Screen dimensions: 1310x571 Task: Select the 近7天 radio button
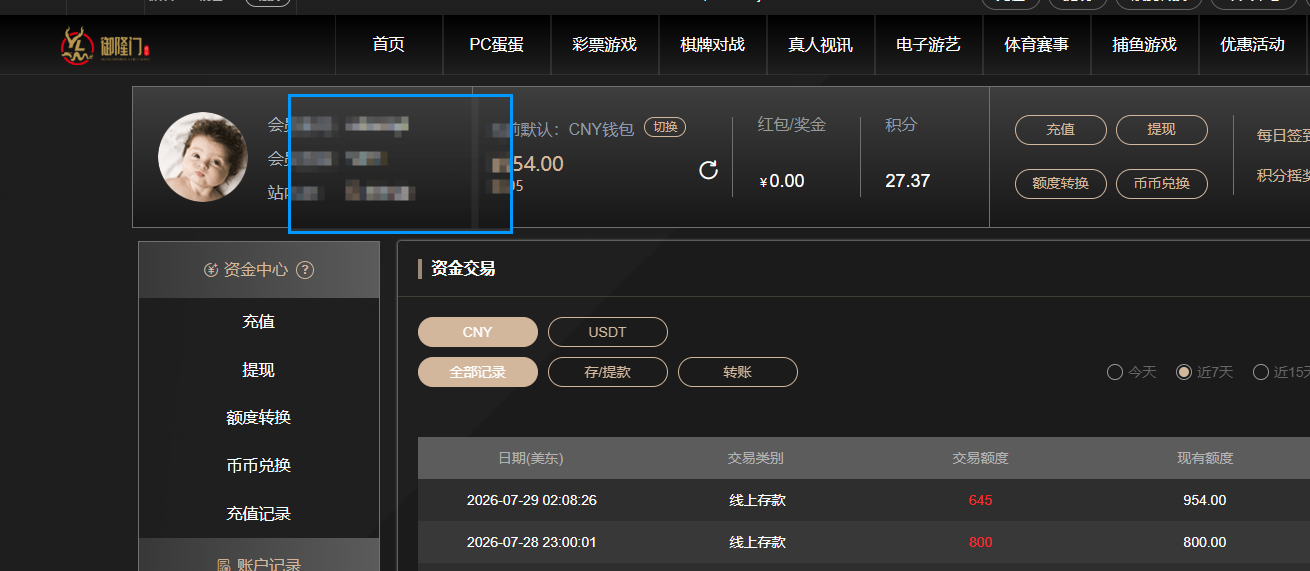(1184, 372)
